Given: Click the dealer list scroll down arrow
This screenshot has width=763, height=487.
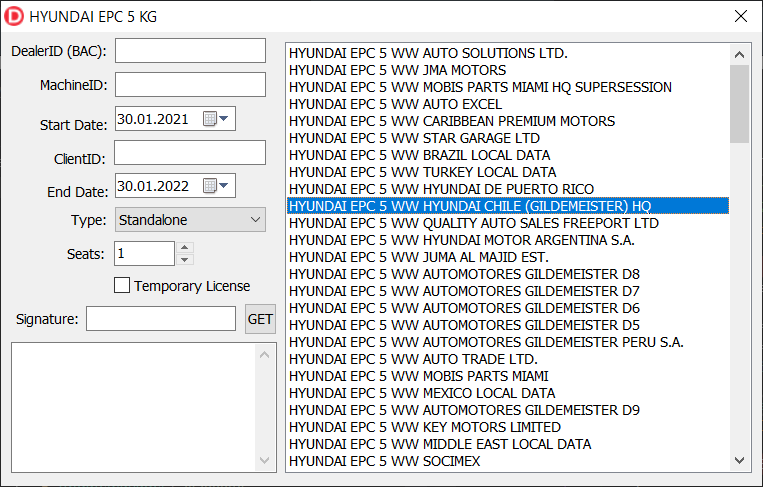Looking at the screenshot, I should point(740,460).
